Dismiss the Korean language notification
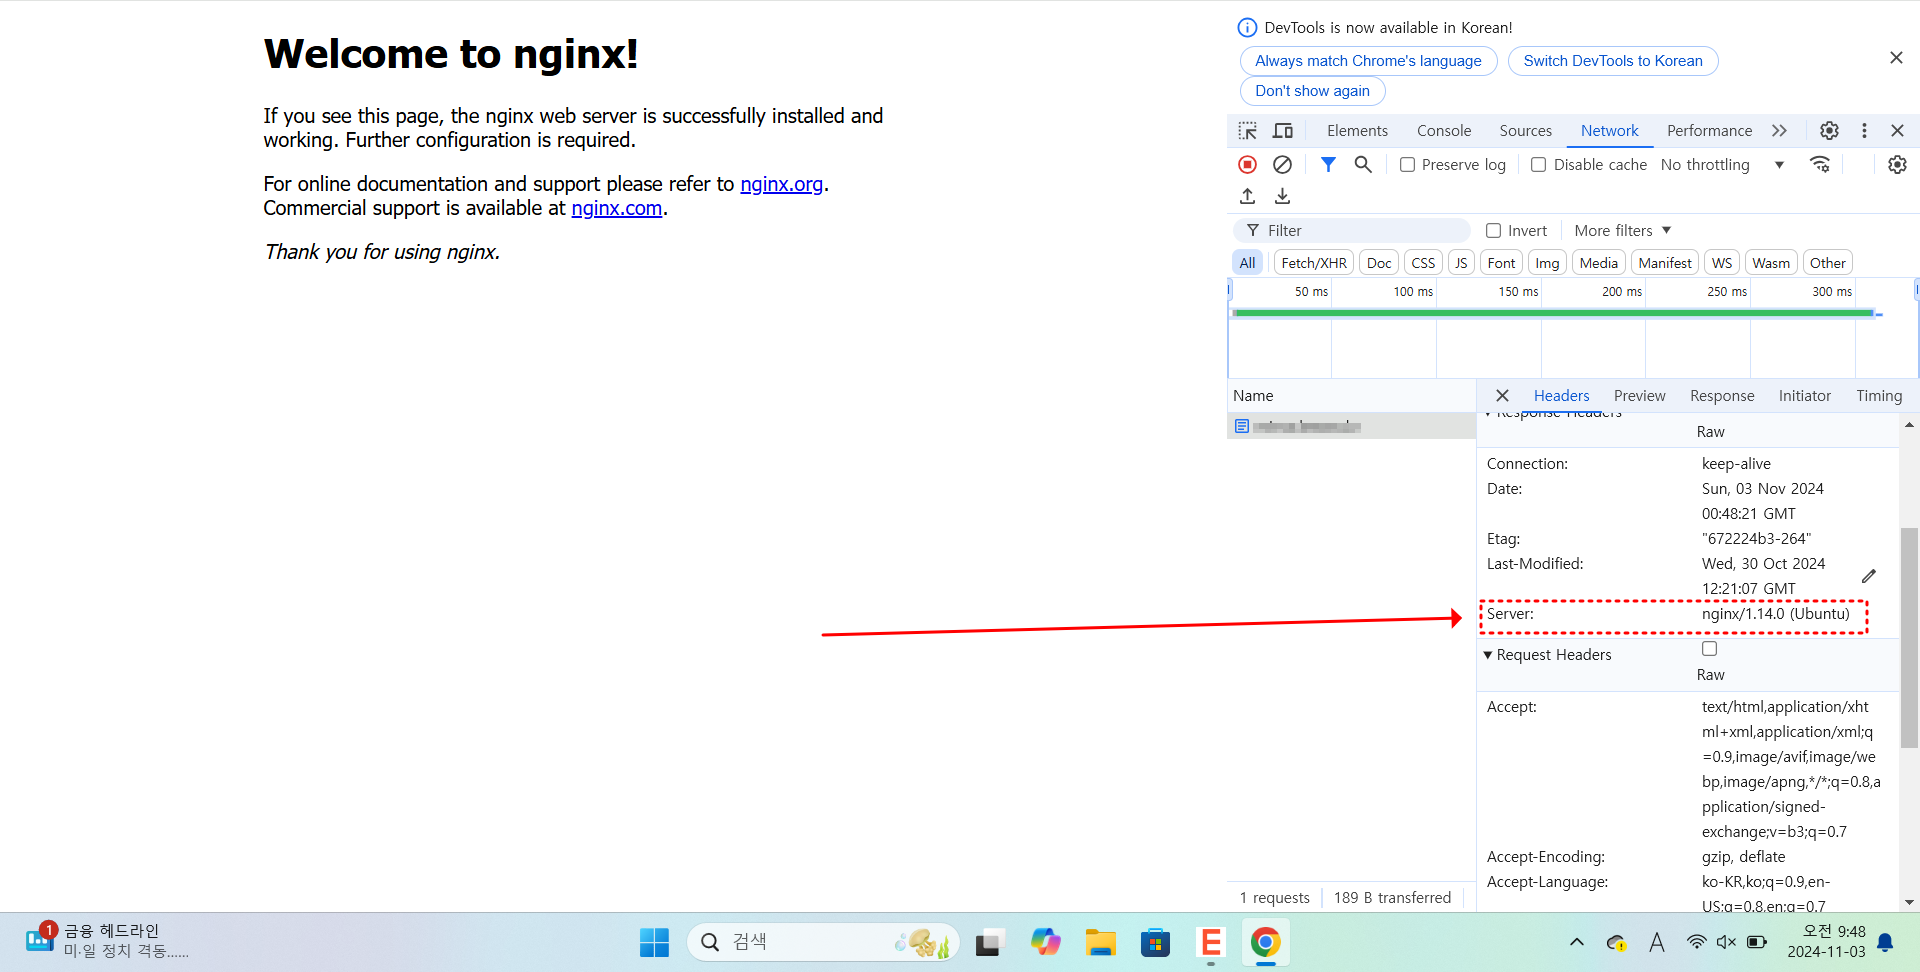The width and height of the screenshot is (1920, 972). tap(1896, 58)
